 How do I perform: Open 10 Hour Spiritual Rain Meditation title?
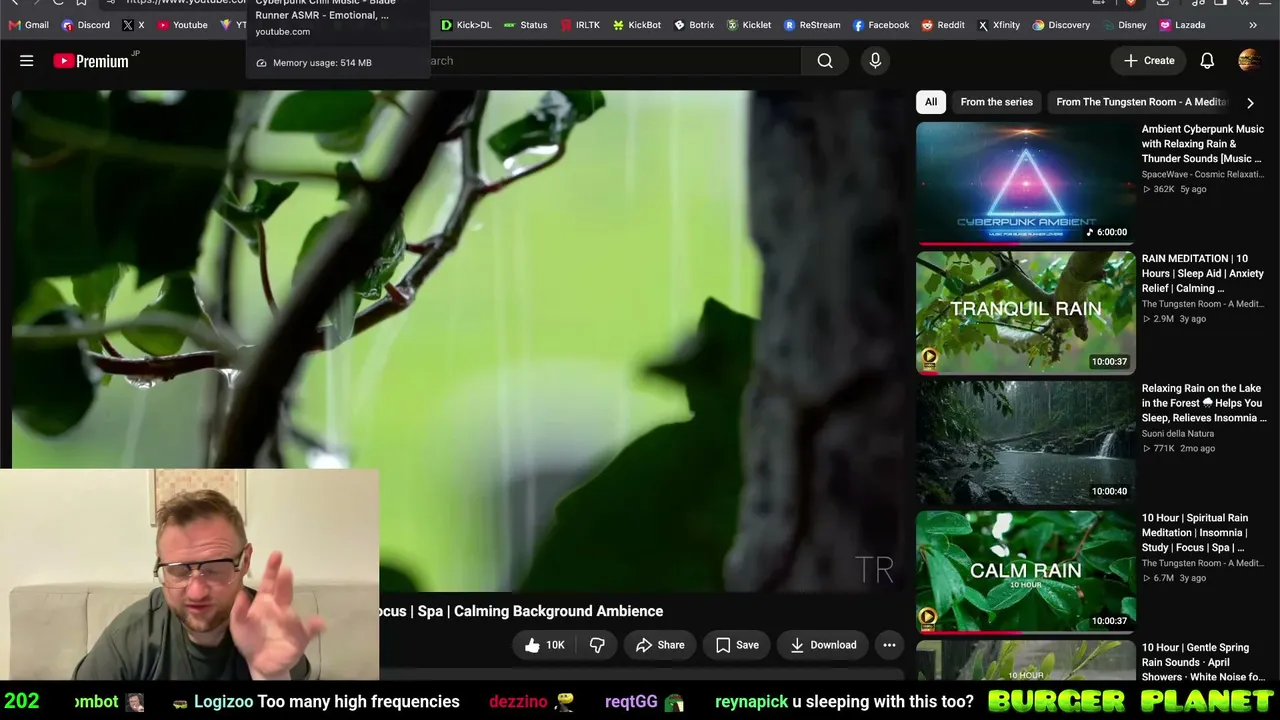pyautogui.click(x=1195, y=533)
